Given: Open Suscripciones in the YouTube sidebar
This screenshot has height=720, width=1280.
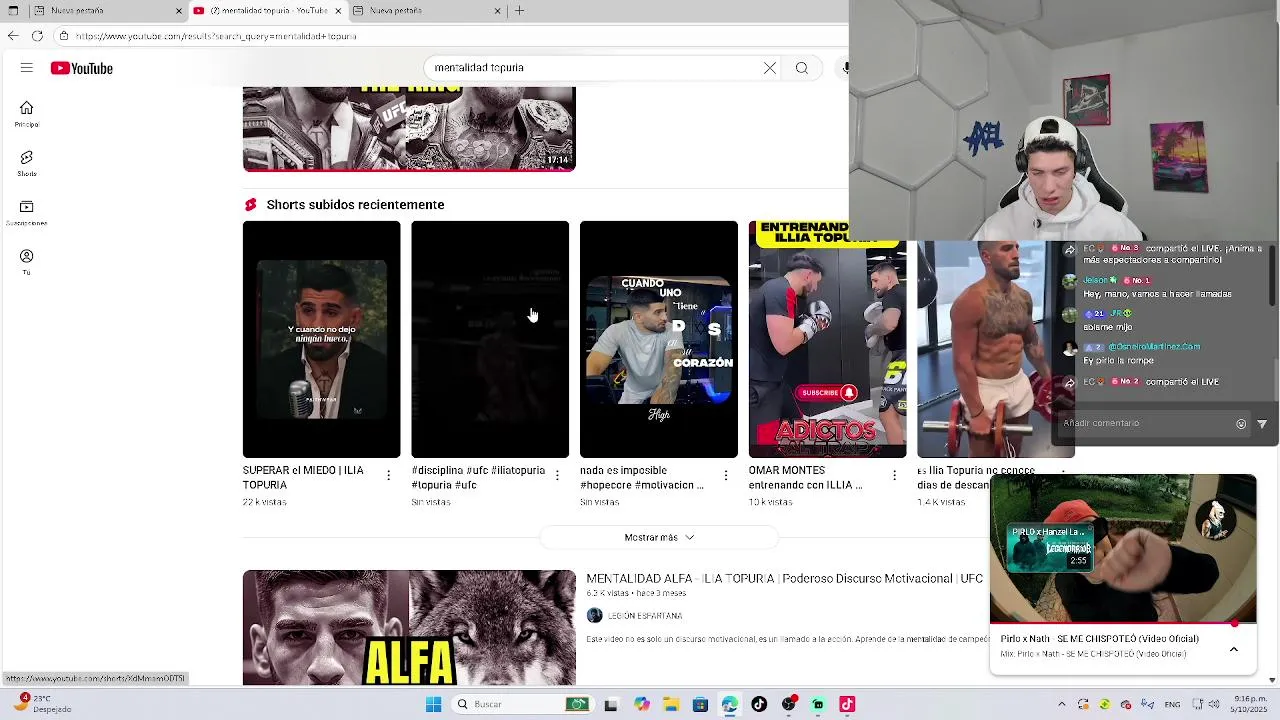Looking at the screenshot, I should point(27,213).
